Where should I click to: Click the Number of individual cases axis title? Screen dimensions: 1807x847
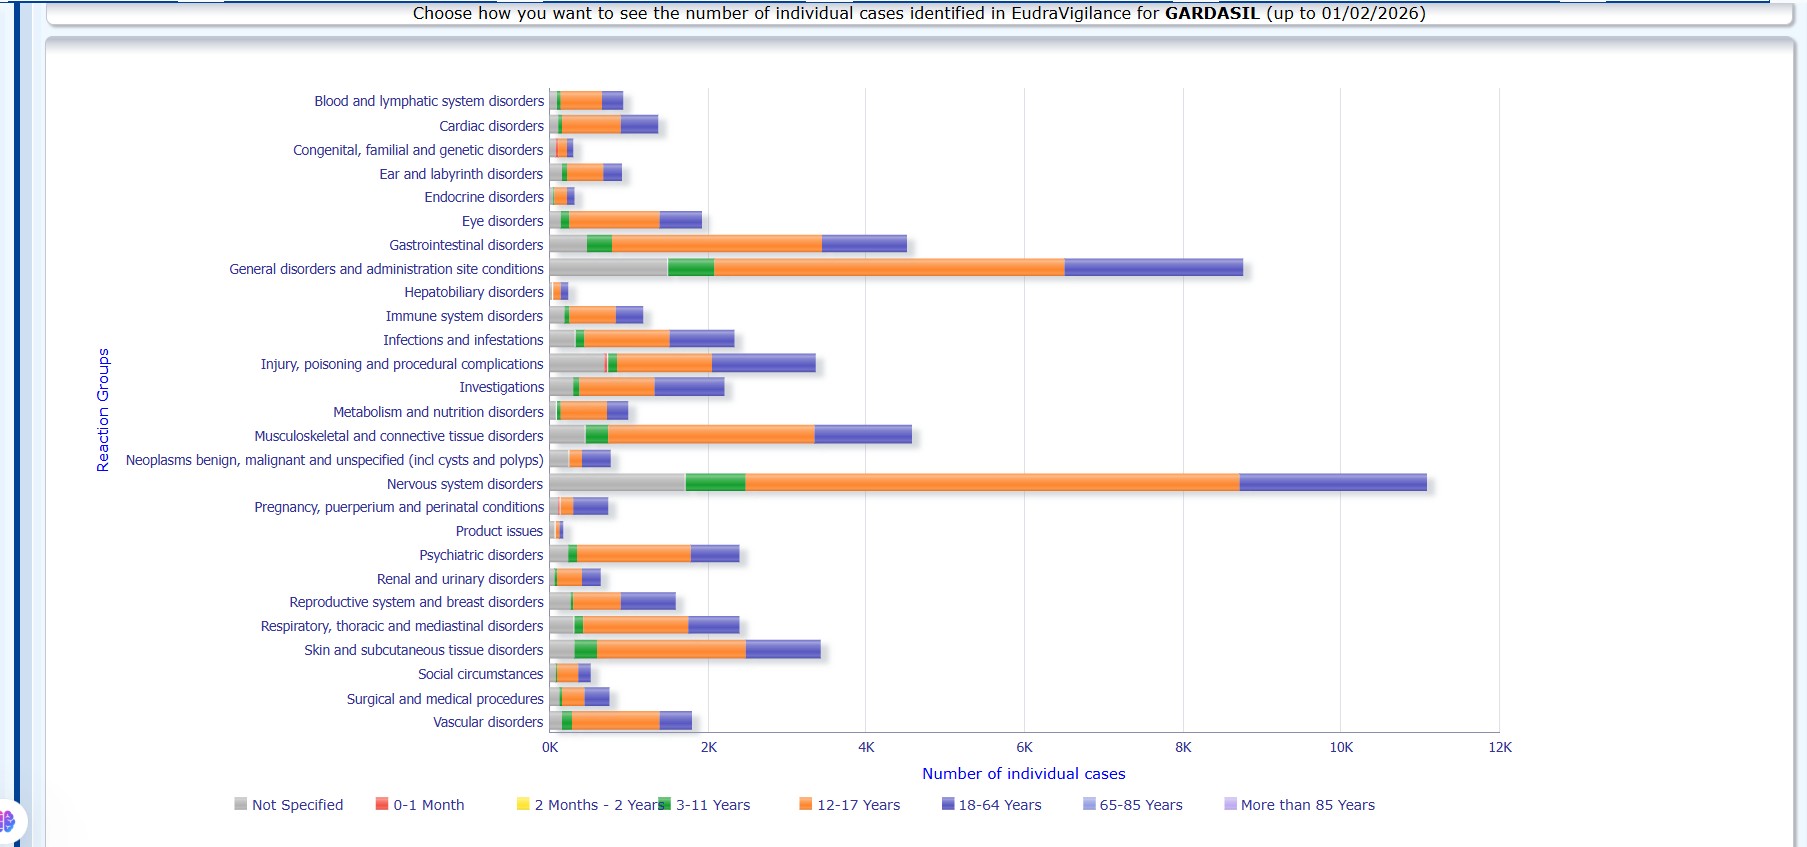pos(1023,774)
